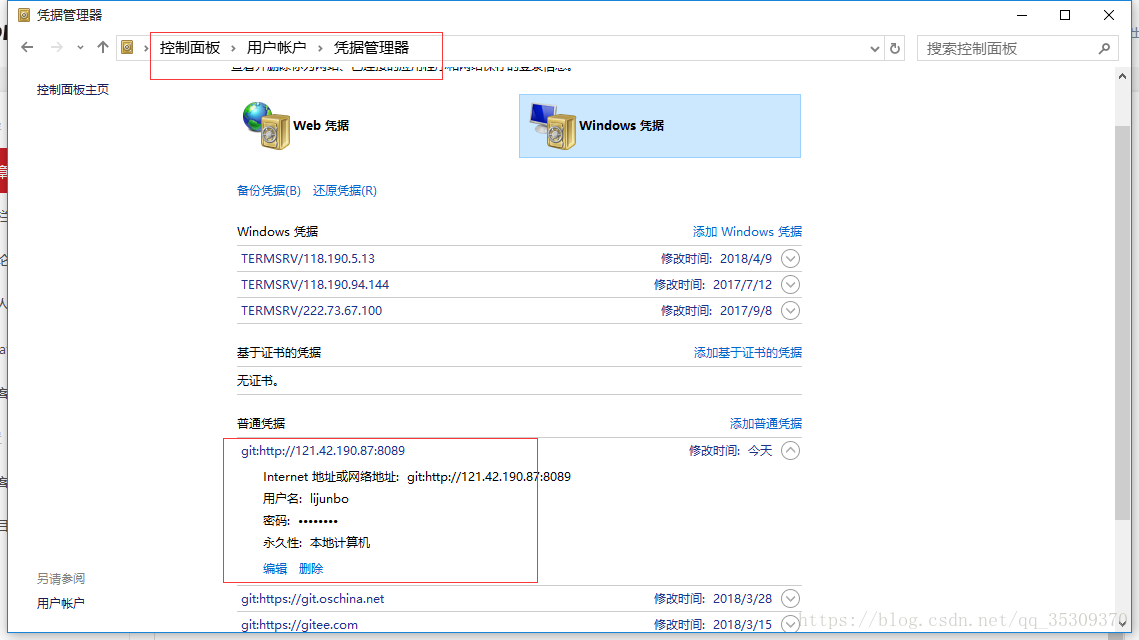Click 添加 Windows 凭据 link

point(747,232)
